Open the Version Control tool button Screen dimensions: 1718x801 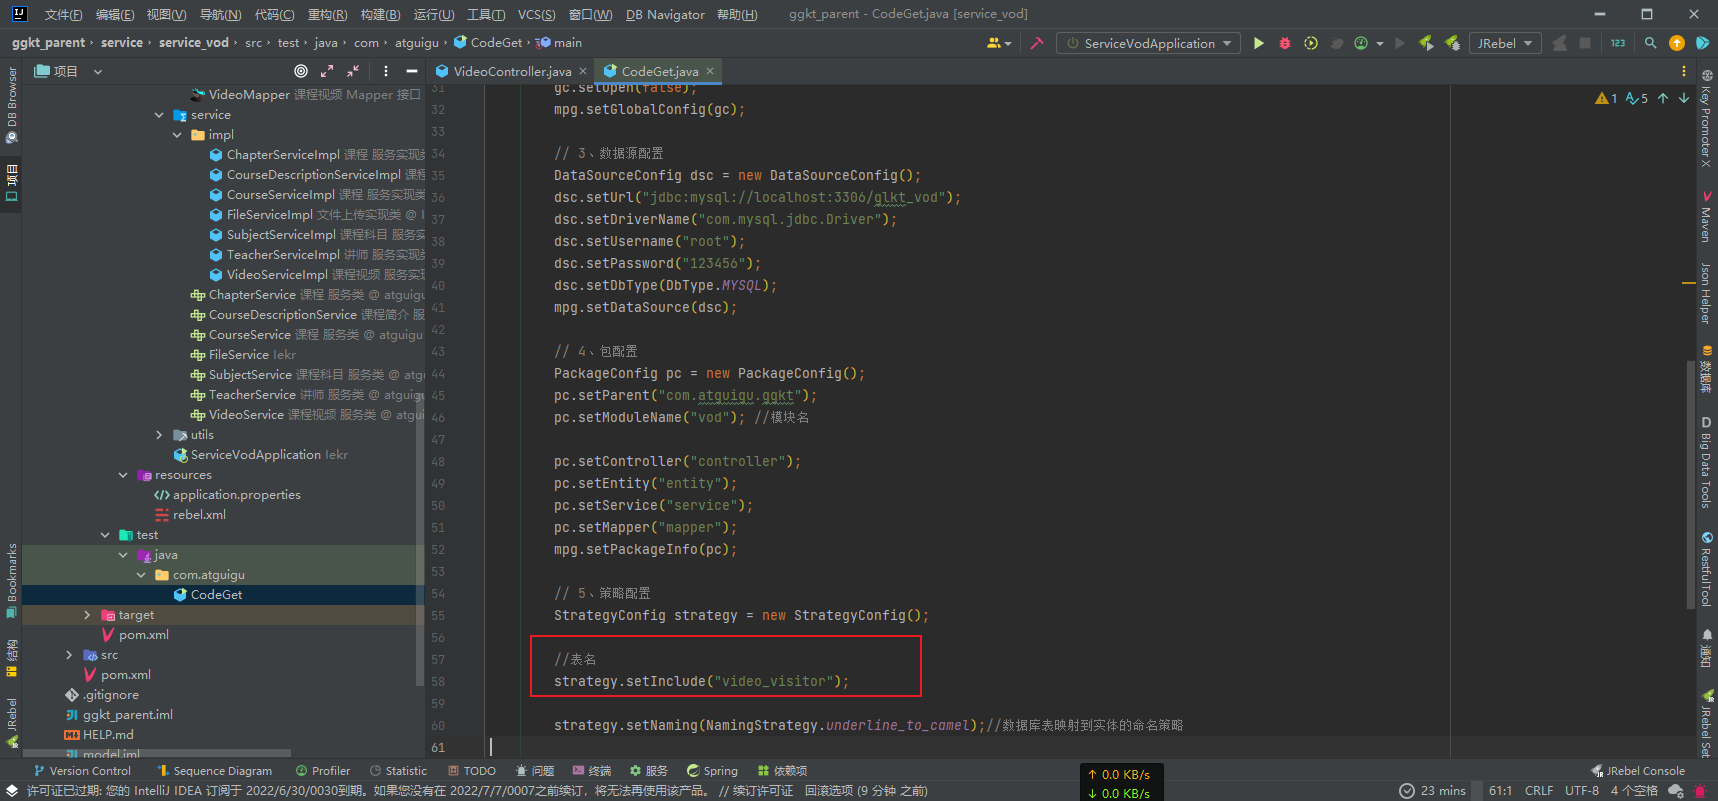(x=82, y=771)
